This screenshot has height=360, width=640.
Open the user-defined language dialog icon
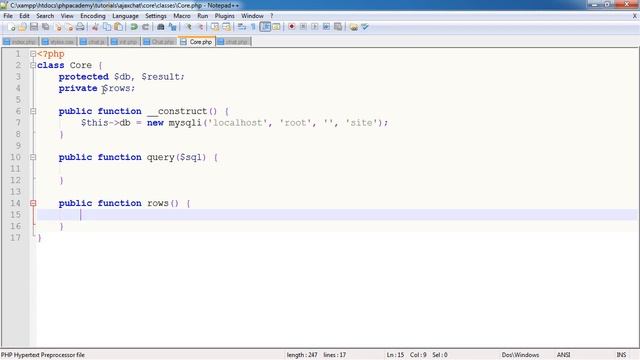[x=276, y=27]
